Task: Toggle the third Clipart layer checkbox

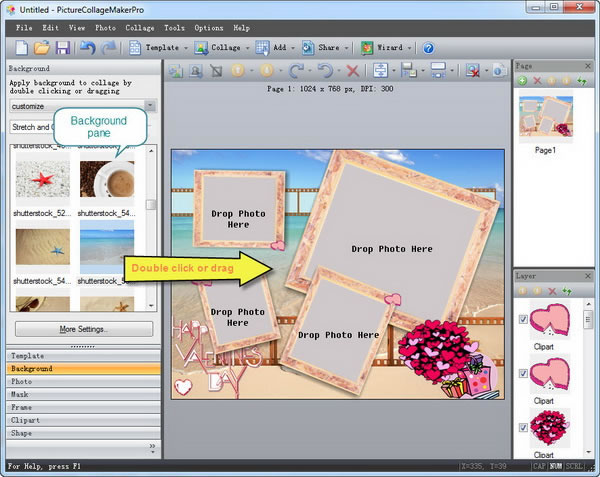Action: 524,428
